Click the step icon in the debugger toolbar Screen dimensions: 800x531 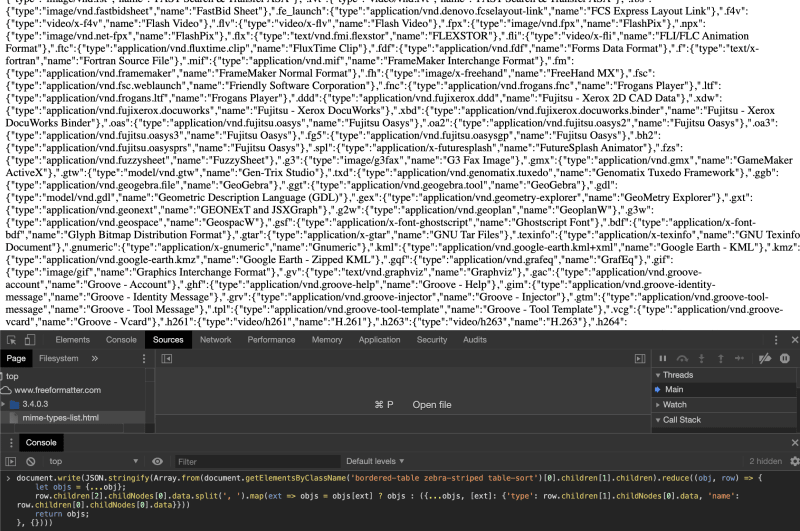[x=739, y=359]
